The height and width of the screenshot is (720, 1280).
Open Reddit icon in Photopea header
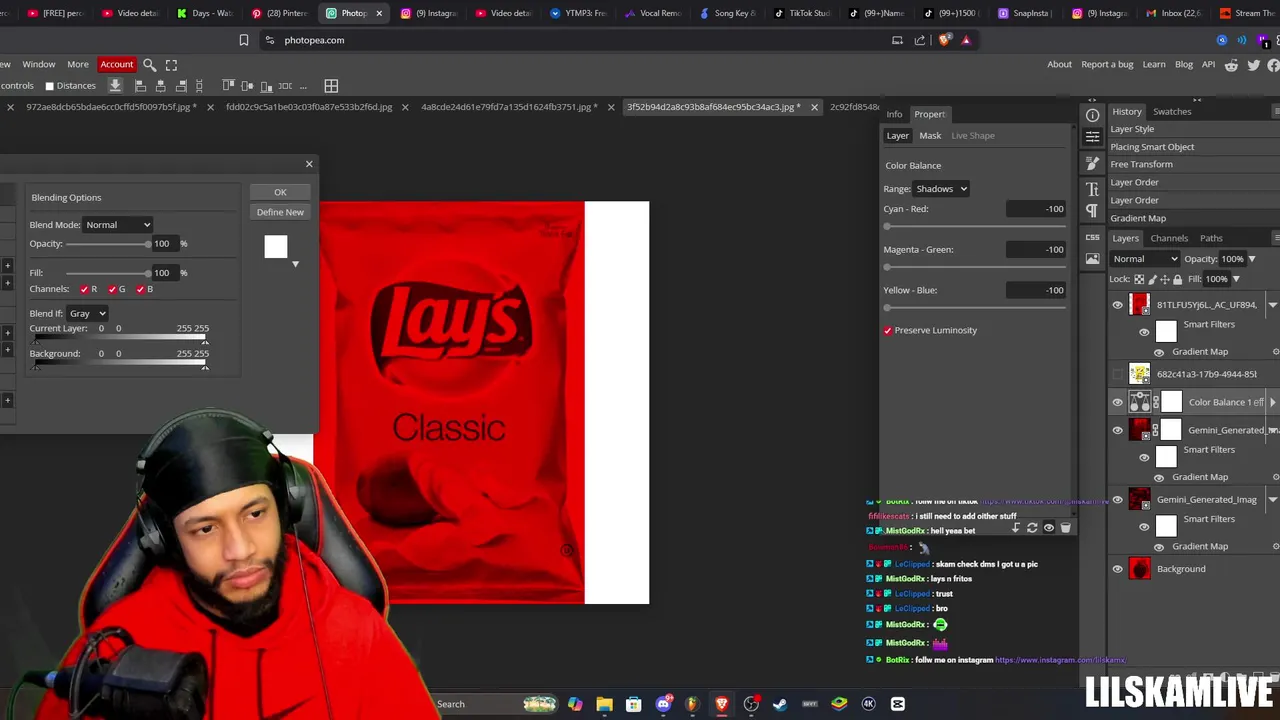point(1232,65)
